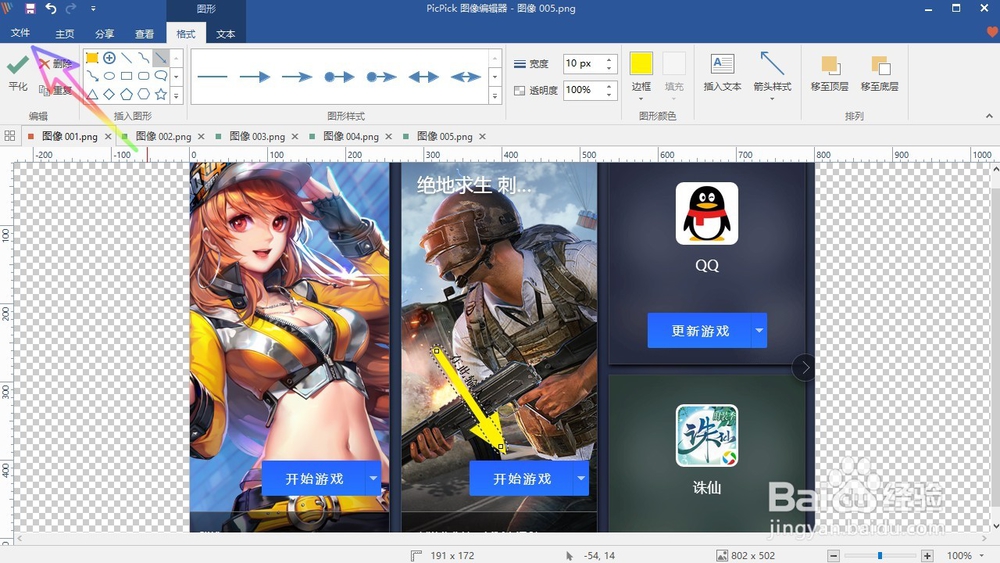Open the 边框 border color dropdown

[x=641, y=99]
